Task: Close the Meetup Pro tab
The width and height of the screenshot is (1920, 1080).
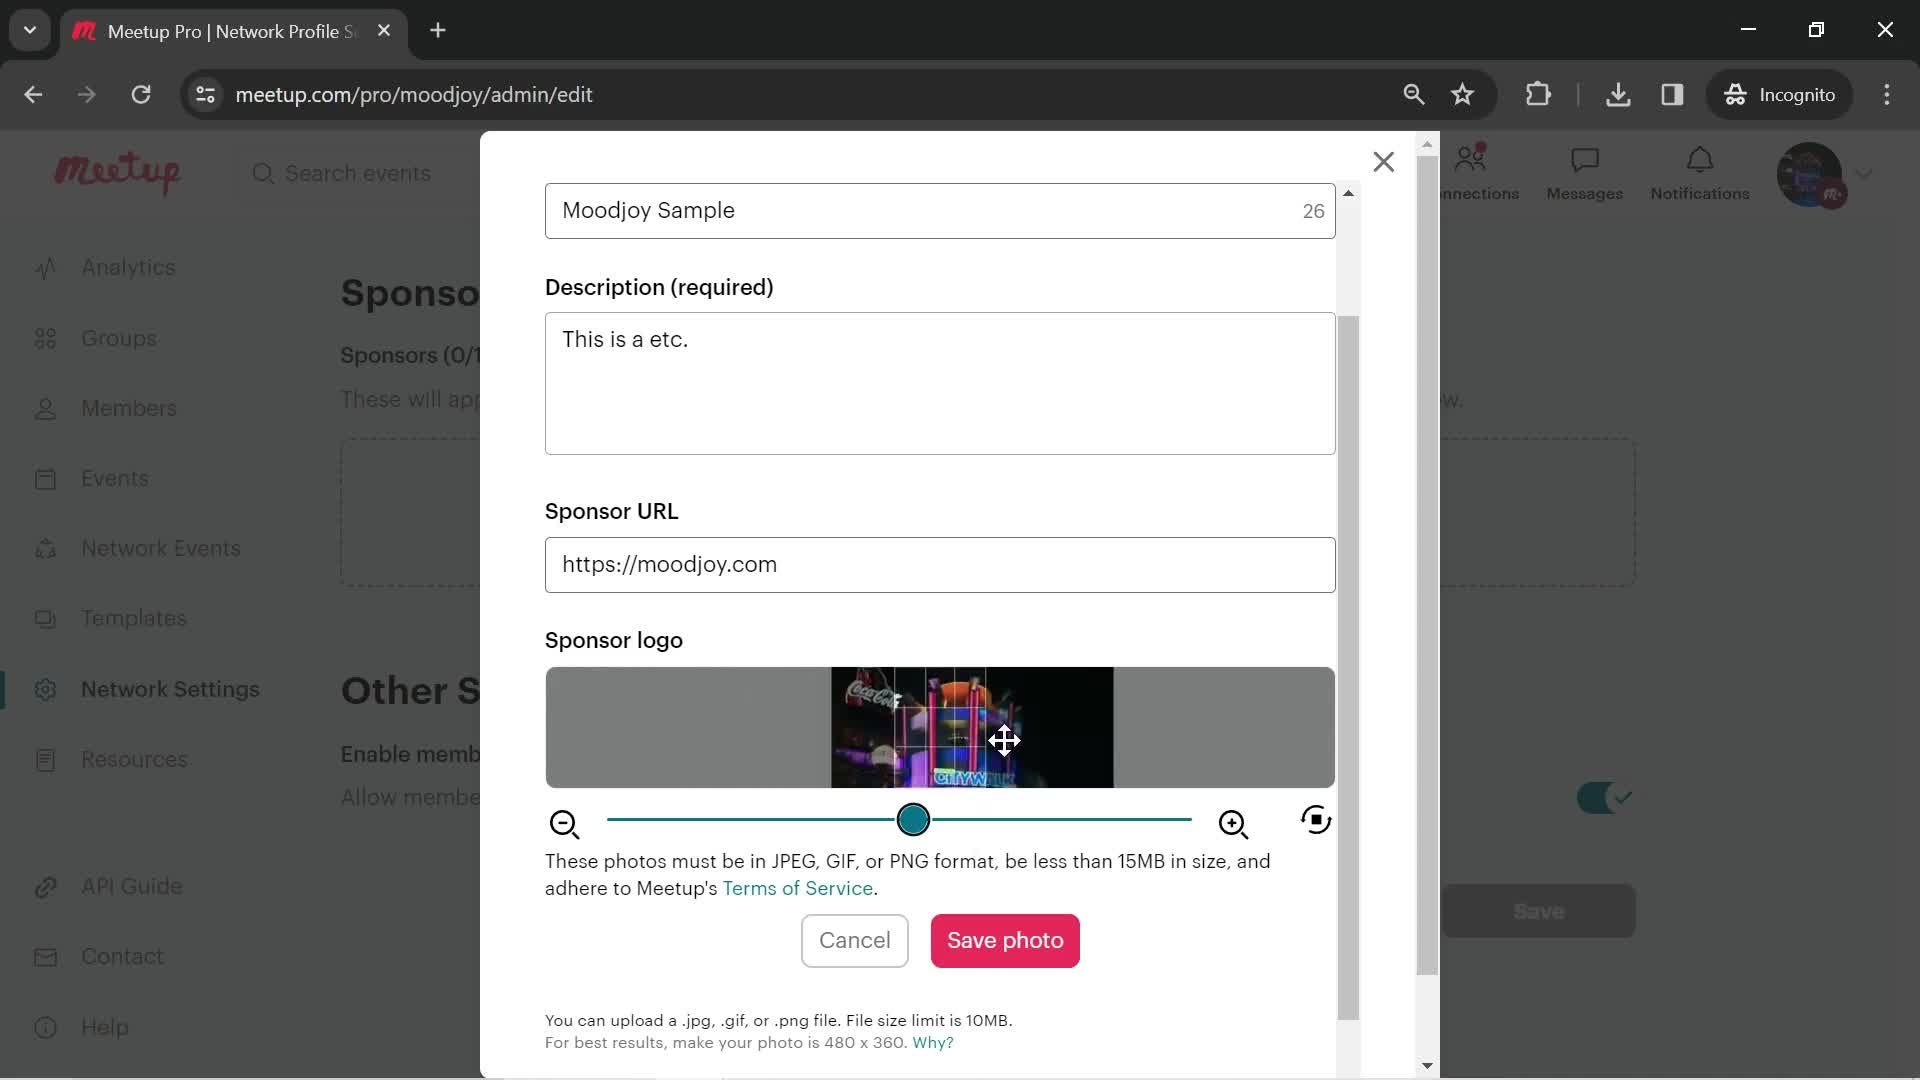Action: 384,31
